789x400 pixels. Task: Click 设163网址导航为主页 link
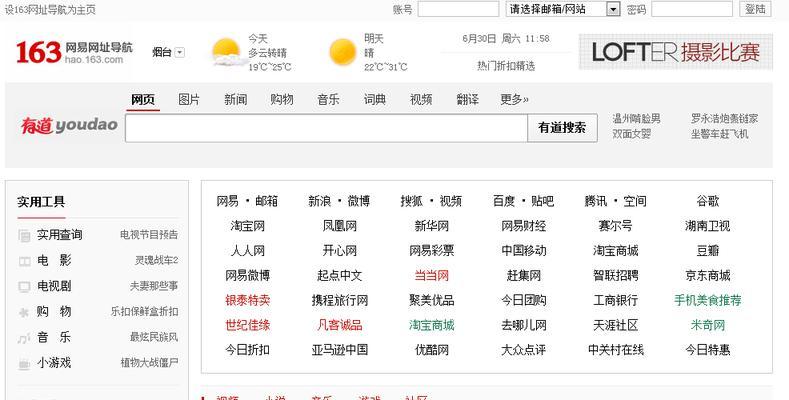[x=50, y=10]
